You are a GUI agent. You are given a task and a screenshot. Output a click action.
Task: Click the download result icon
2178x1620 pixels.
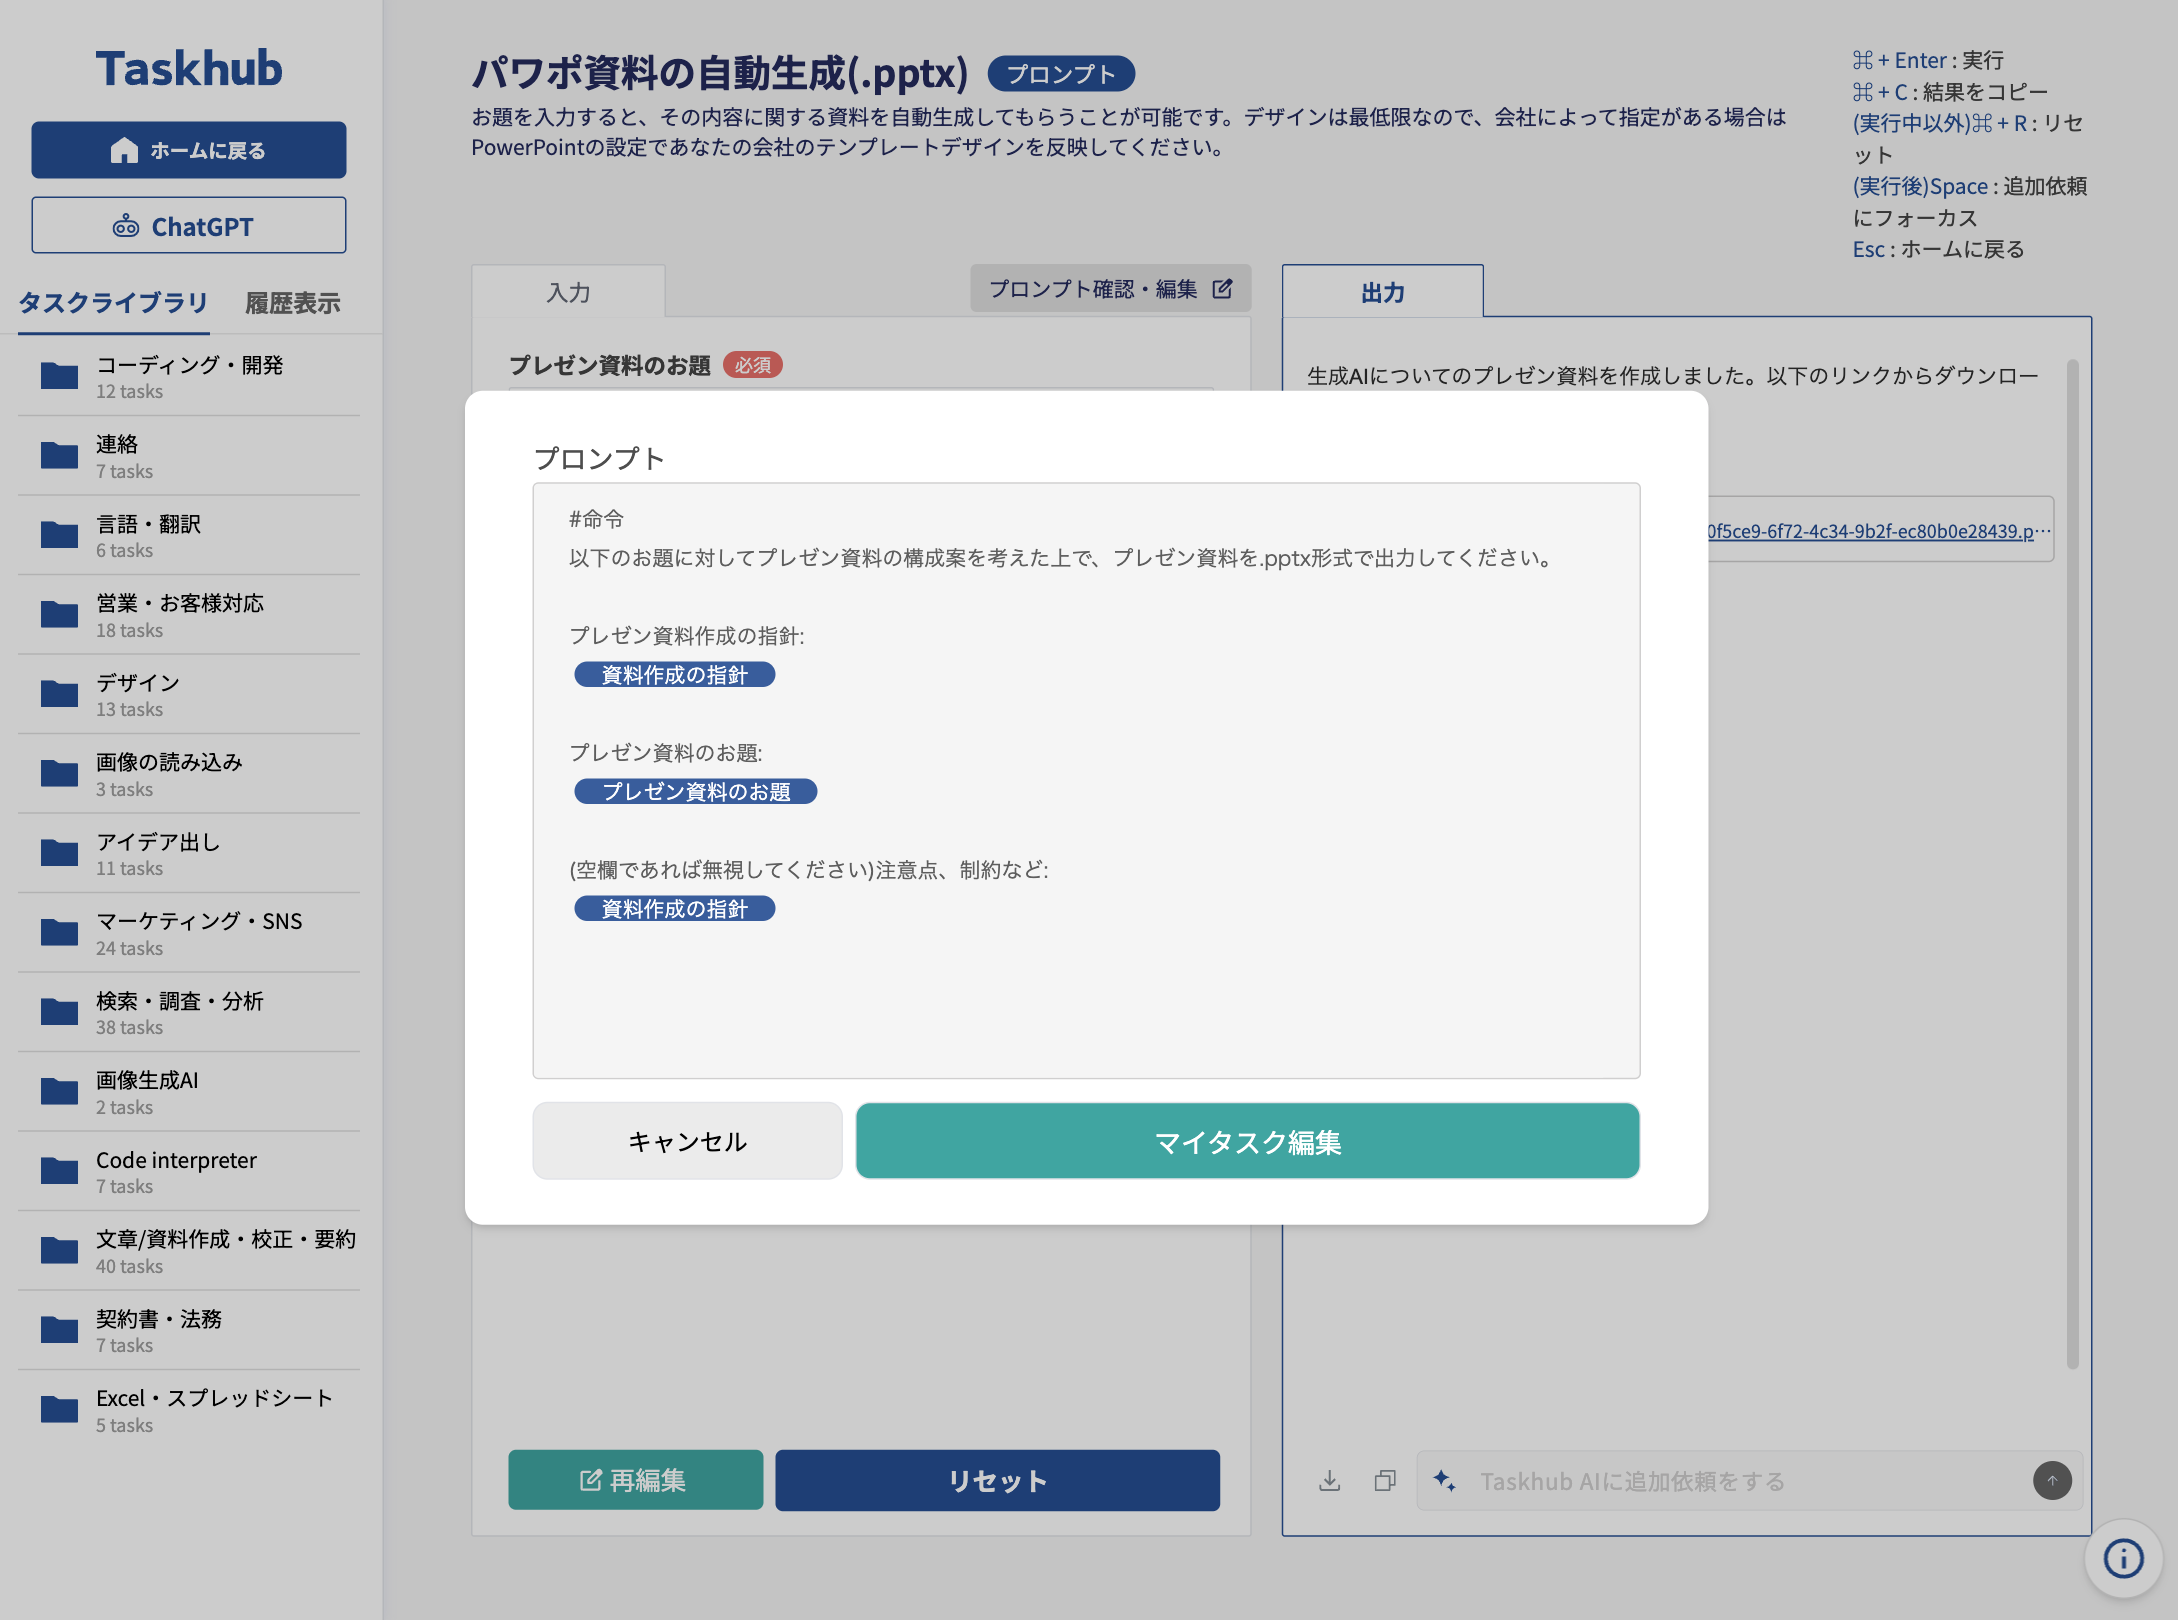pos(1330,1481)
